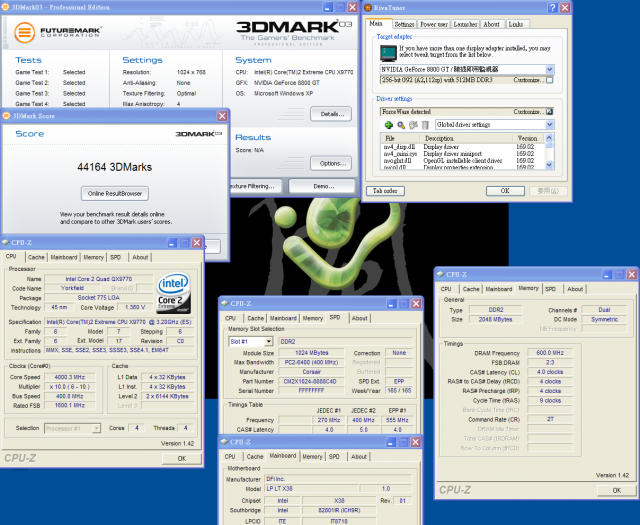Click the '44164 3DMarks' score text
640x525 pixels.
(115, 167)
